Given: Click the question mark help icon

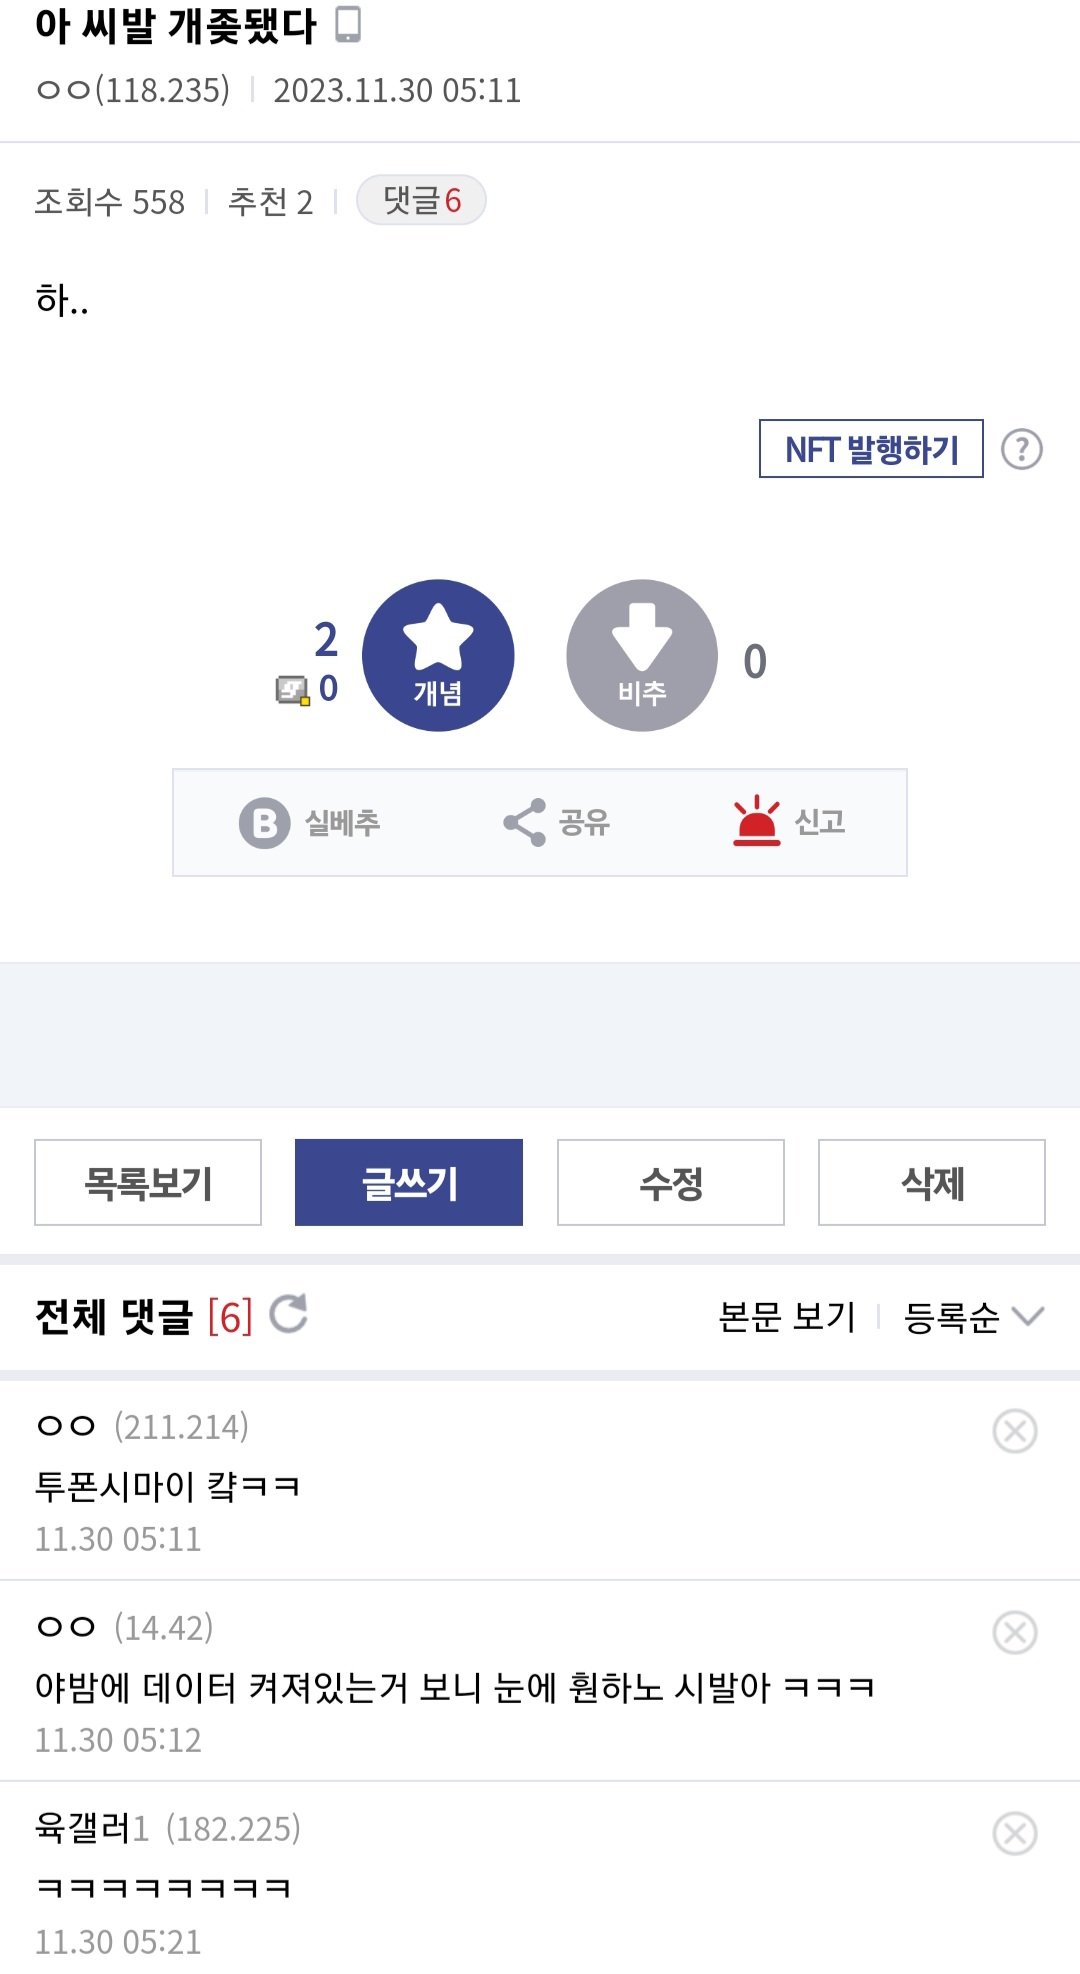Looking at the screenshot, I should 1022,449.
